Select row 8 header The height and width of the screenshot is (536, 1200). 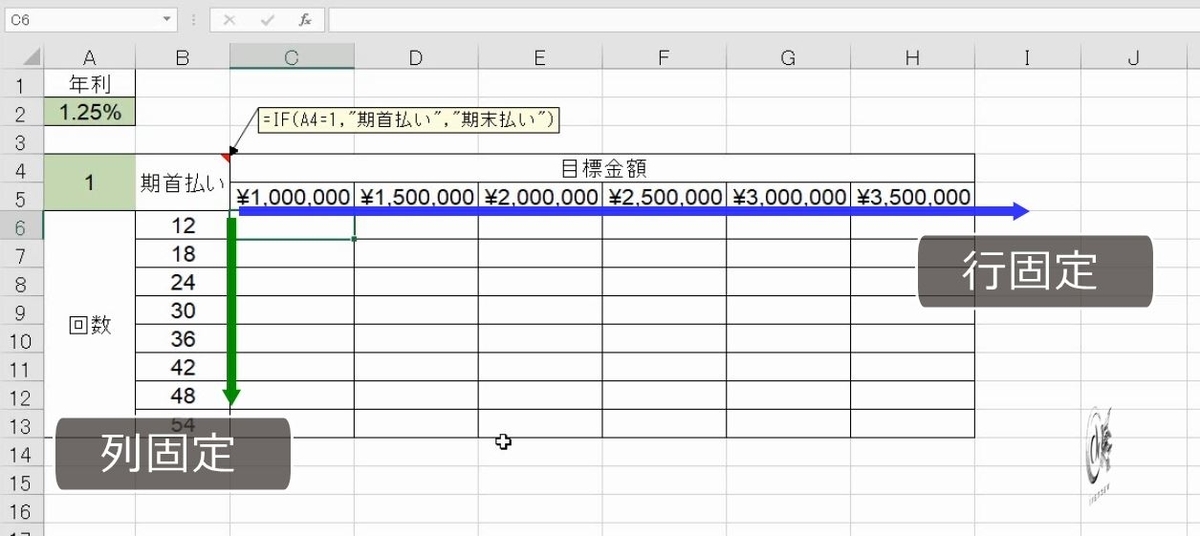tap(22, 282)
